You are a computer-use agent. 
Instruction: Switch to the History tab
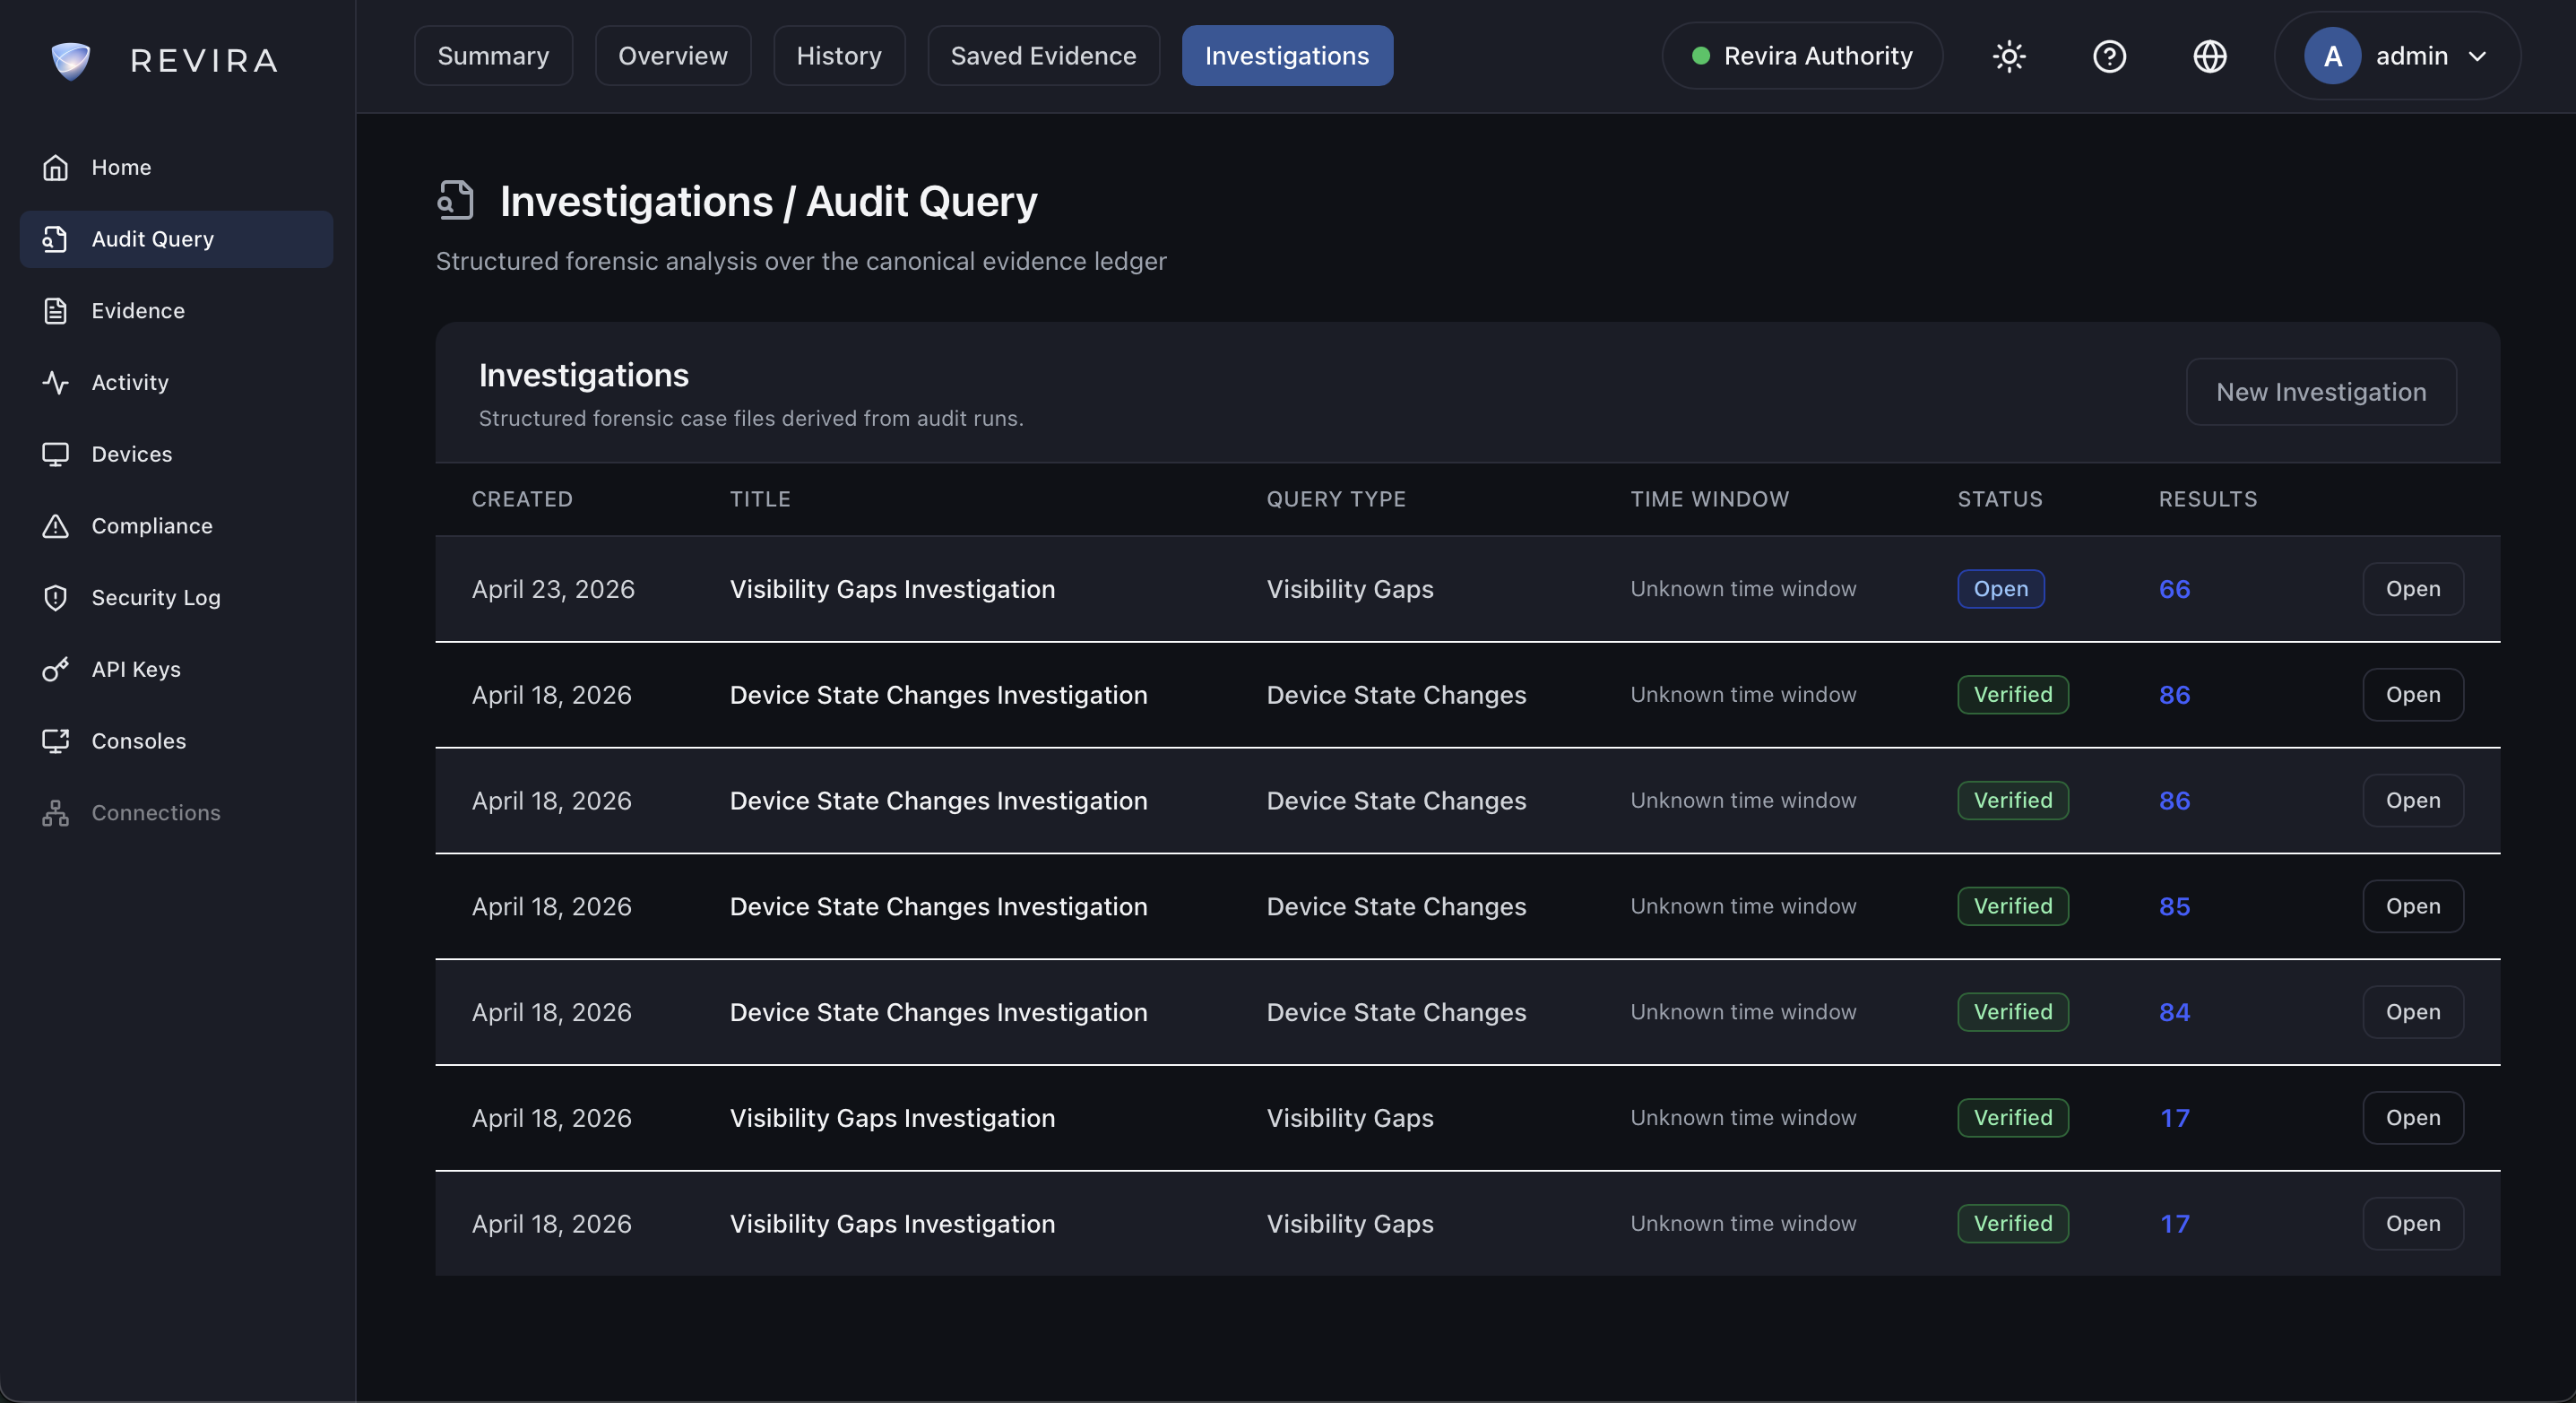pyautogui.click(x=839, y=56)
